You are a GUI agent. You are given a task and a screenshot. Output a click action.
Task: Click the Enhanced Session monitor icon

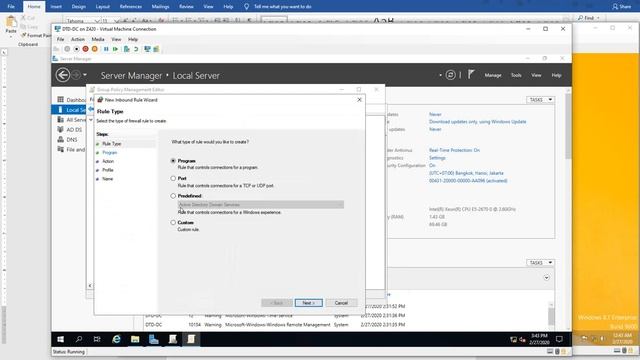[x=147, y=49]
